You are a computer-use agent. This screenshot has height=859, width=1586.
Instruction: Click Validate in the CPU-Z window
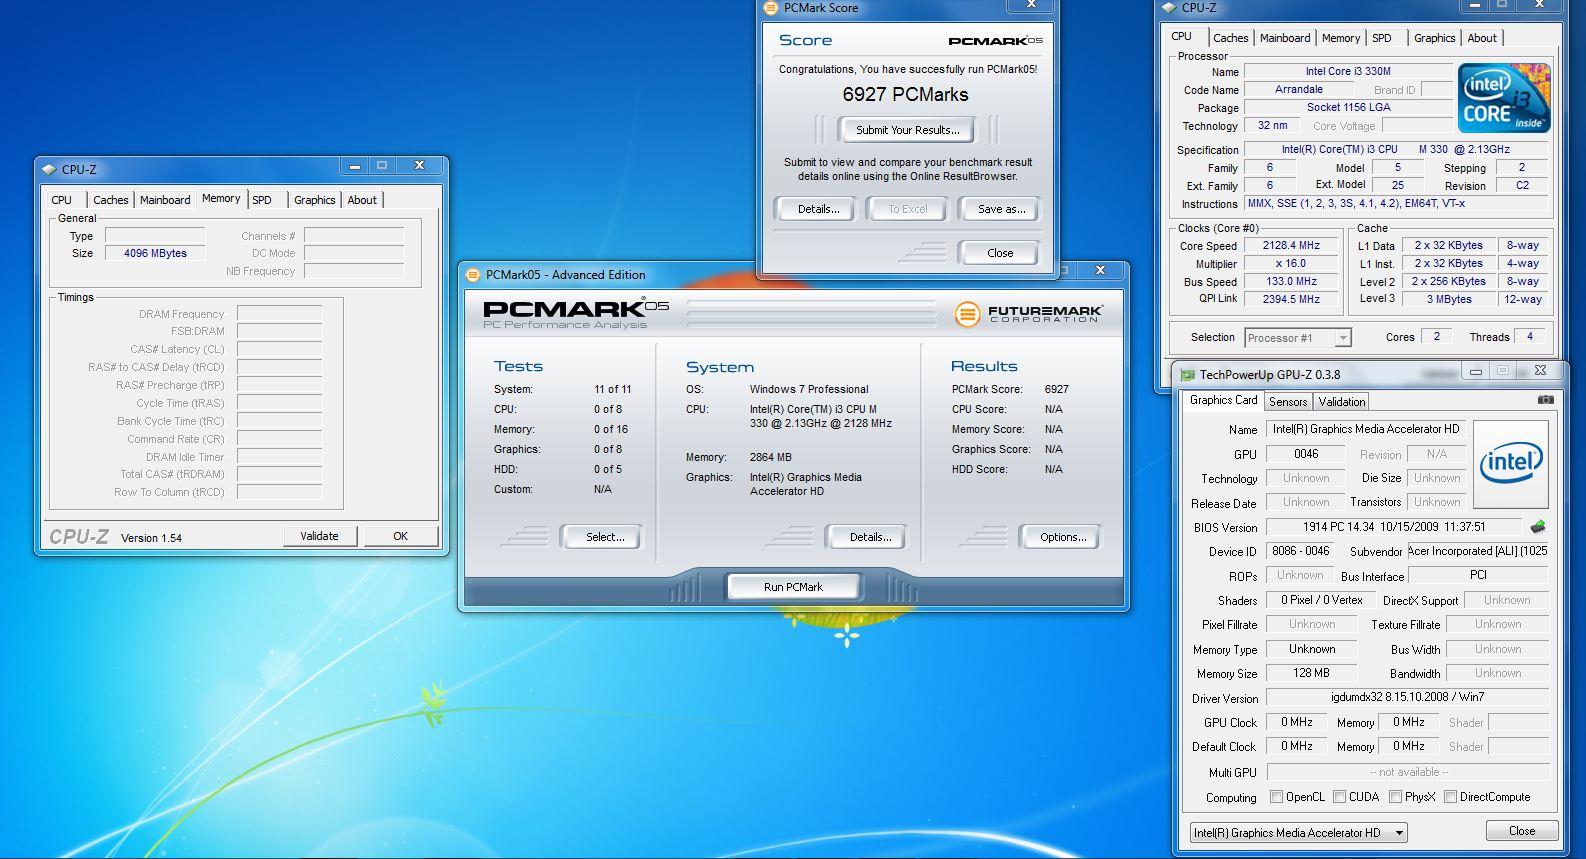point(319,536)
